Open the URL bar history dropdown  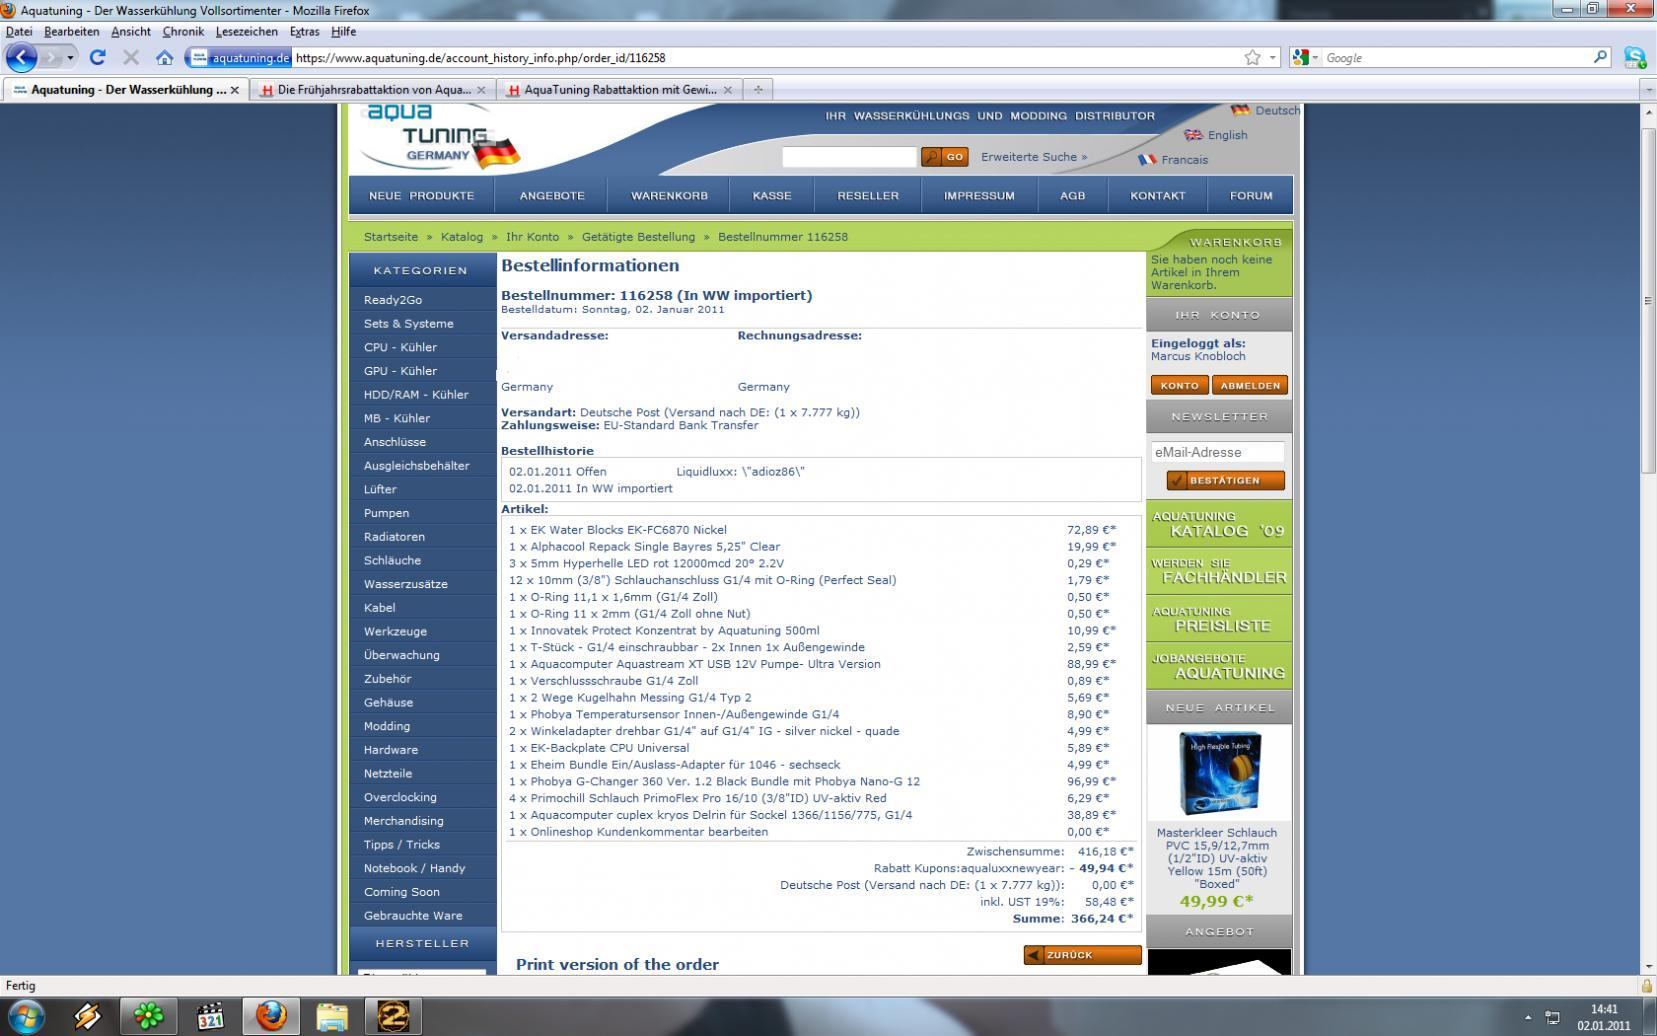[1273, 58]
